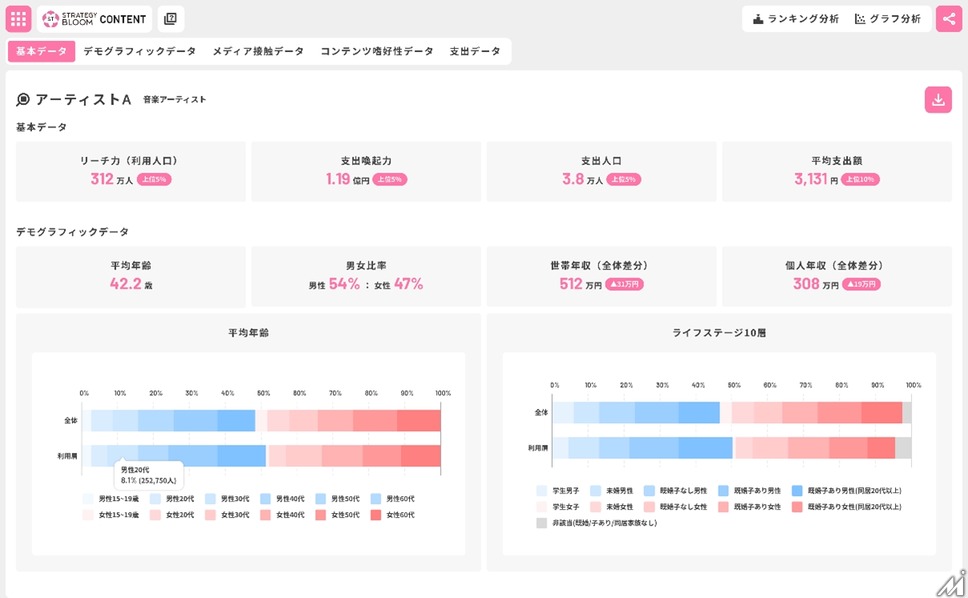The width and height of the screenshot is (968, 598).
Task: Toggle 学生女子 legend swatch
Action: point(541,507)
